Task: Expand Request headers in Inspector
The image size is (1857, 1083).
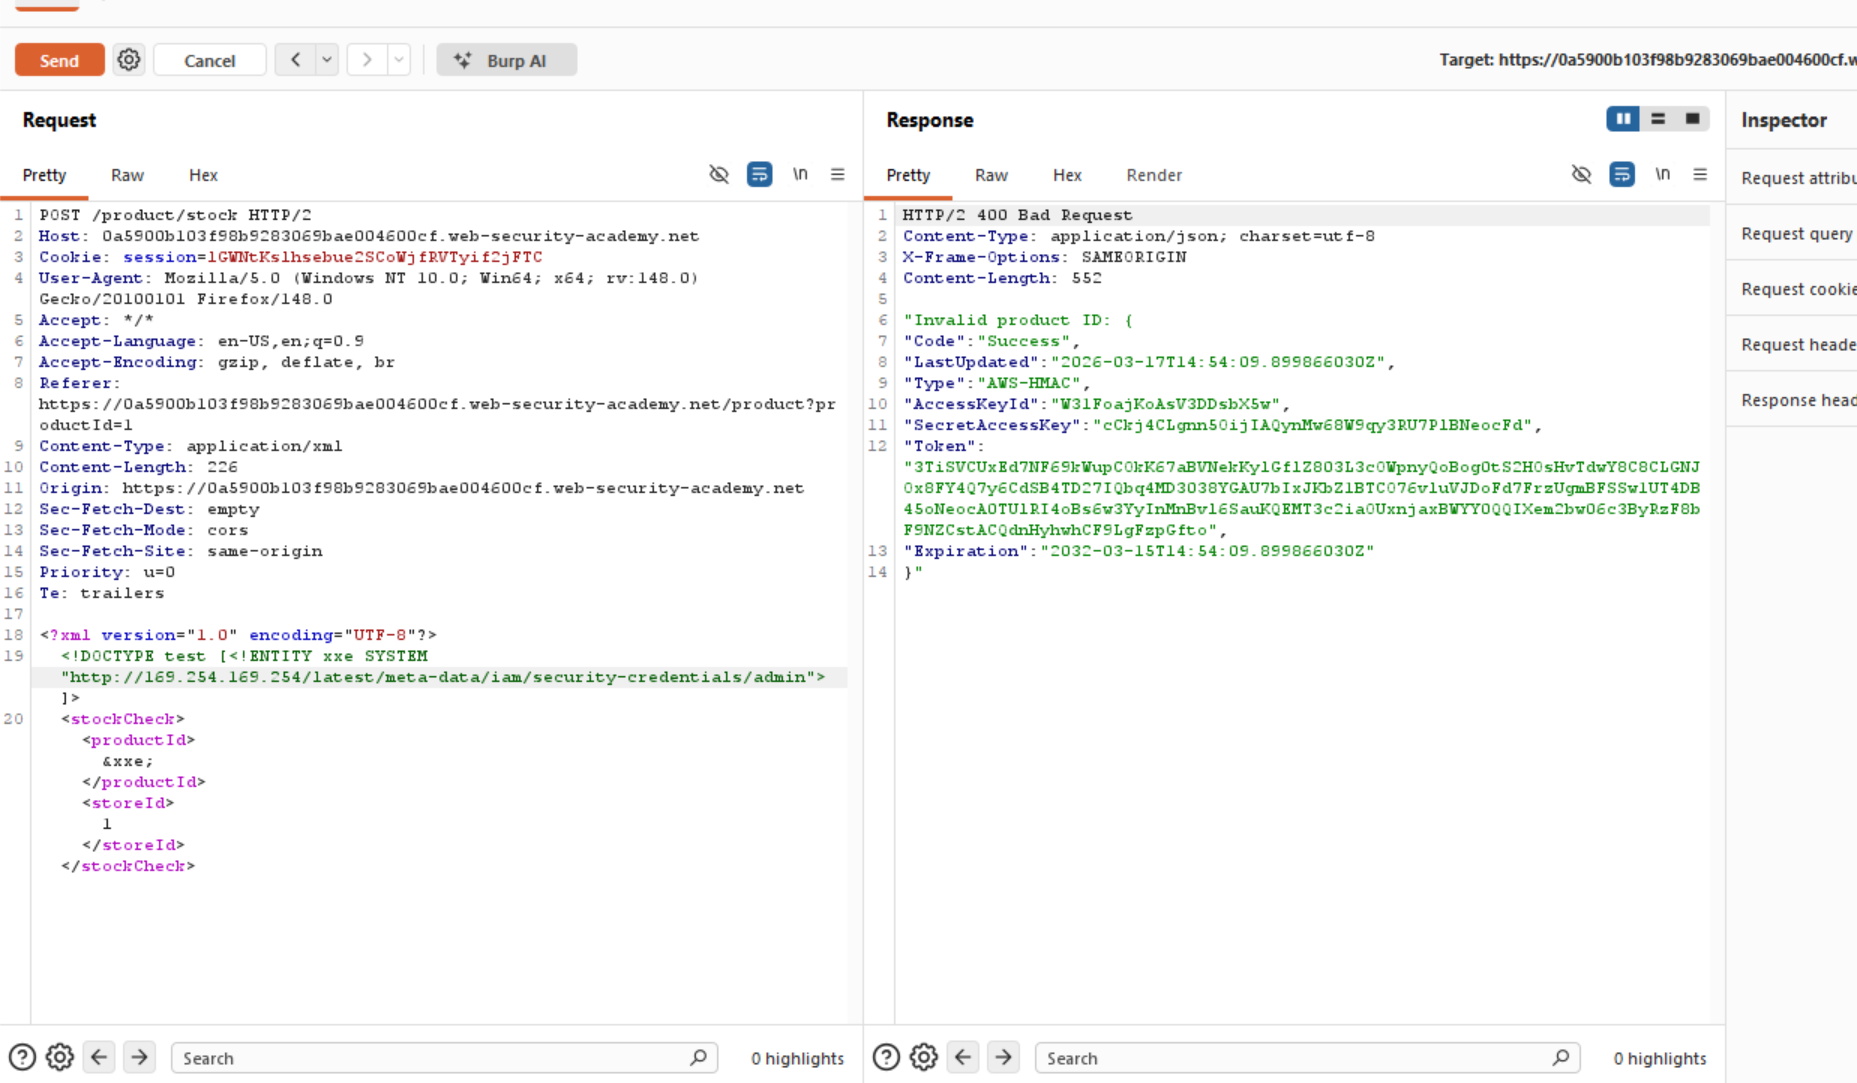Action: click(1797, 344)
